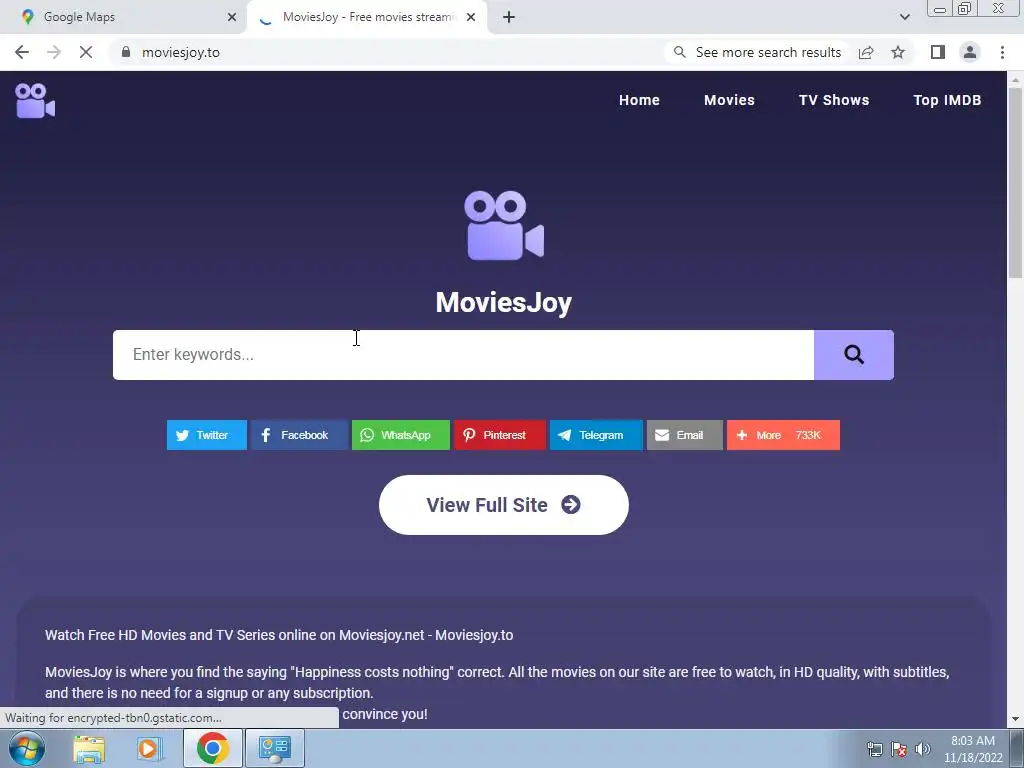Open the TV Shows menu item
Screen dimensions: 1024x768
point(834,100)
